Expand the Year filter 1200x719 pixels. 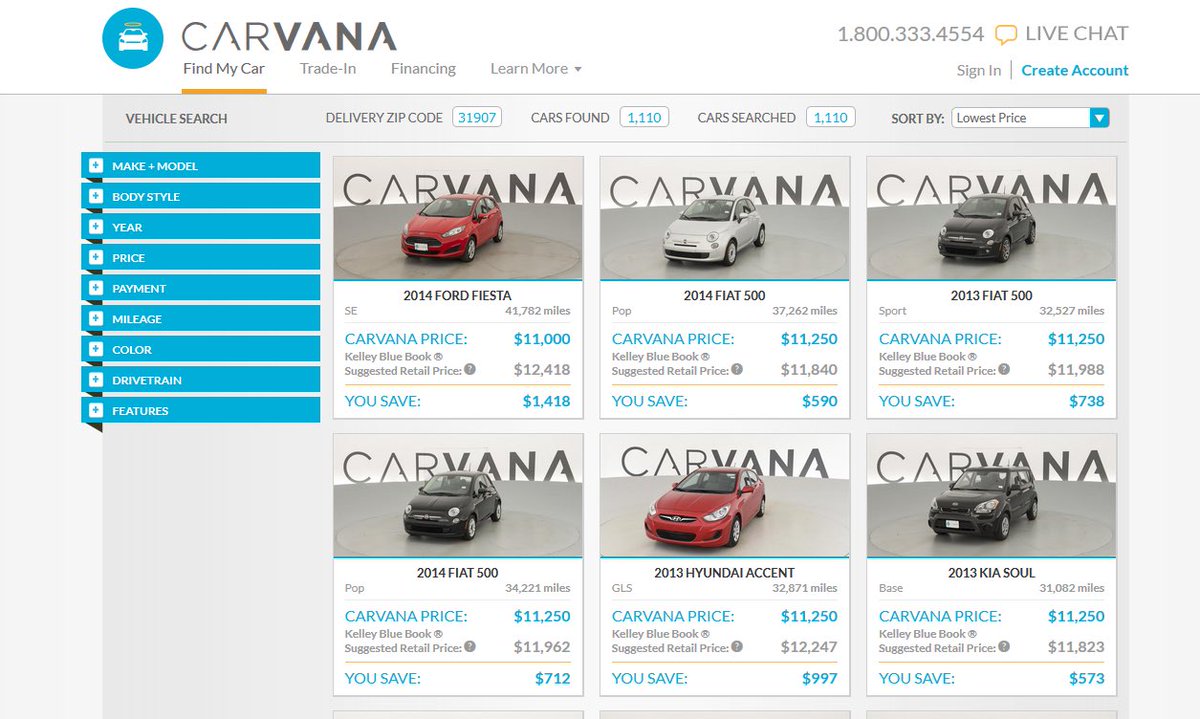coord(200,227)
